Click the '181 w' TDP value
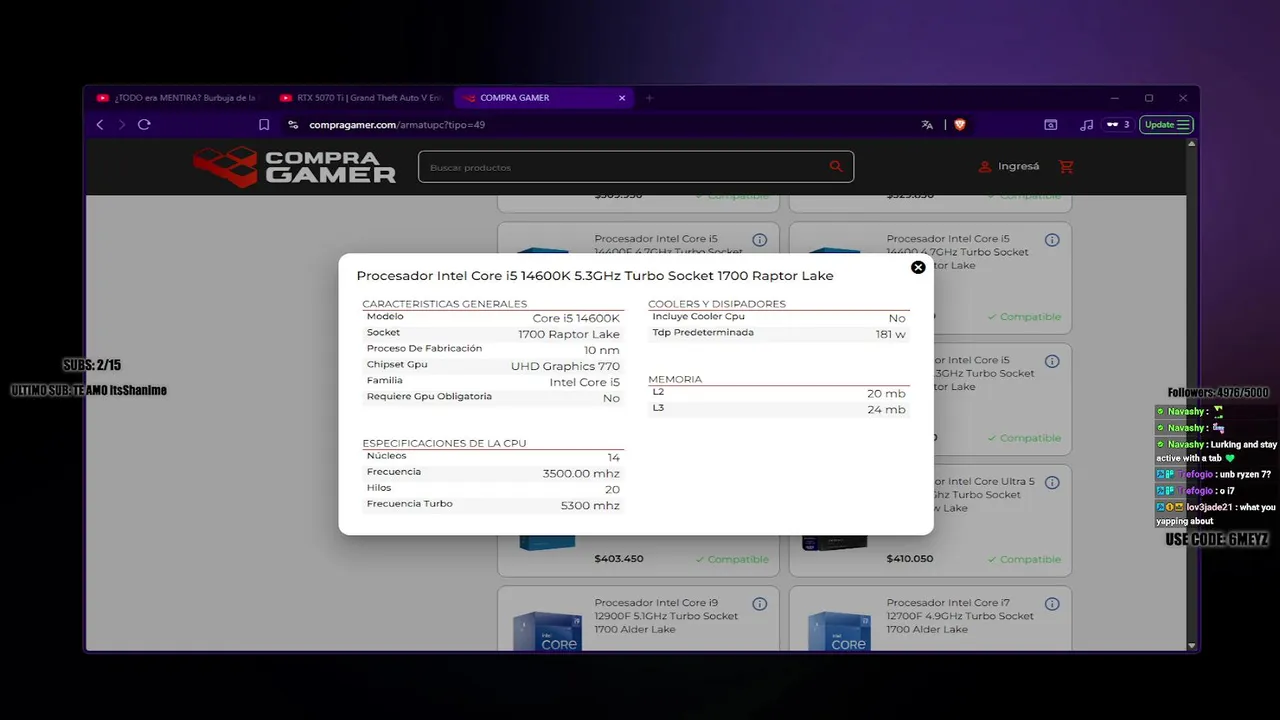 (x=890, y=334)
